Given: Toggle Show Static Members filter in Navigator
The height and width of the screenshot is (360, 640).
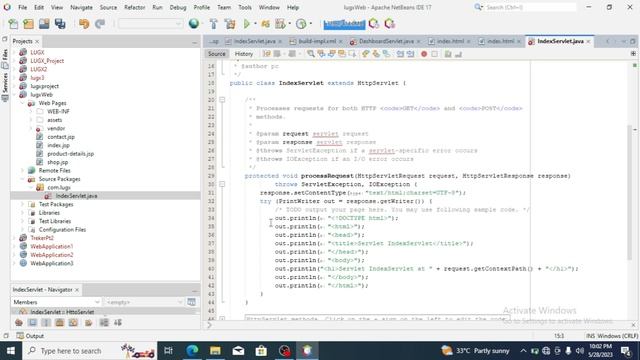Looking at the screenshot, I should click(46, 323).
